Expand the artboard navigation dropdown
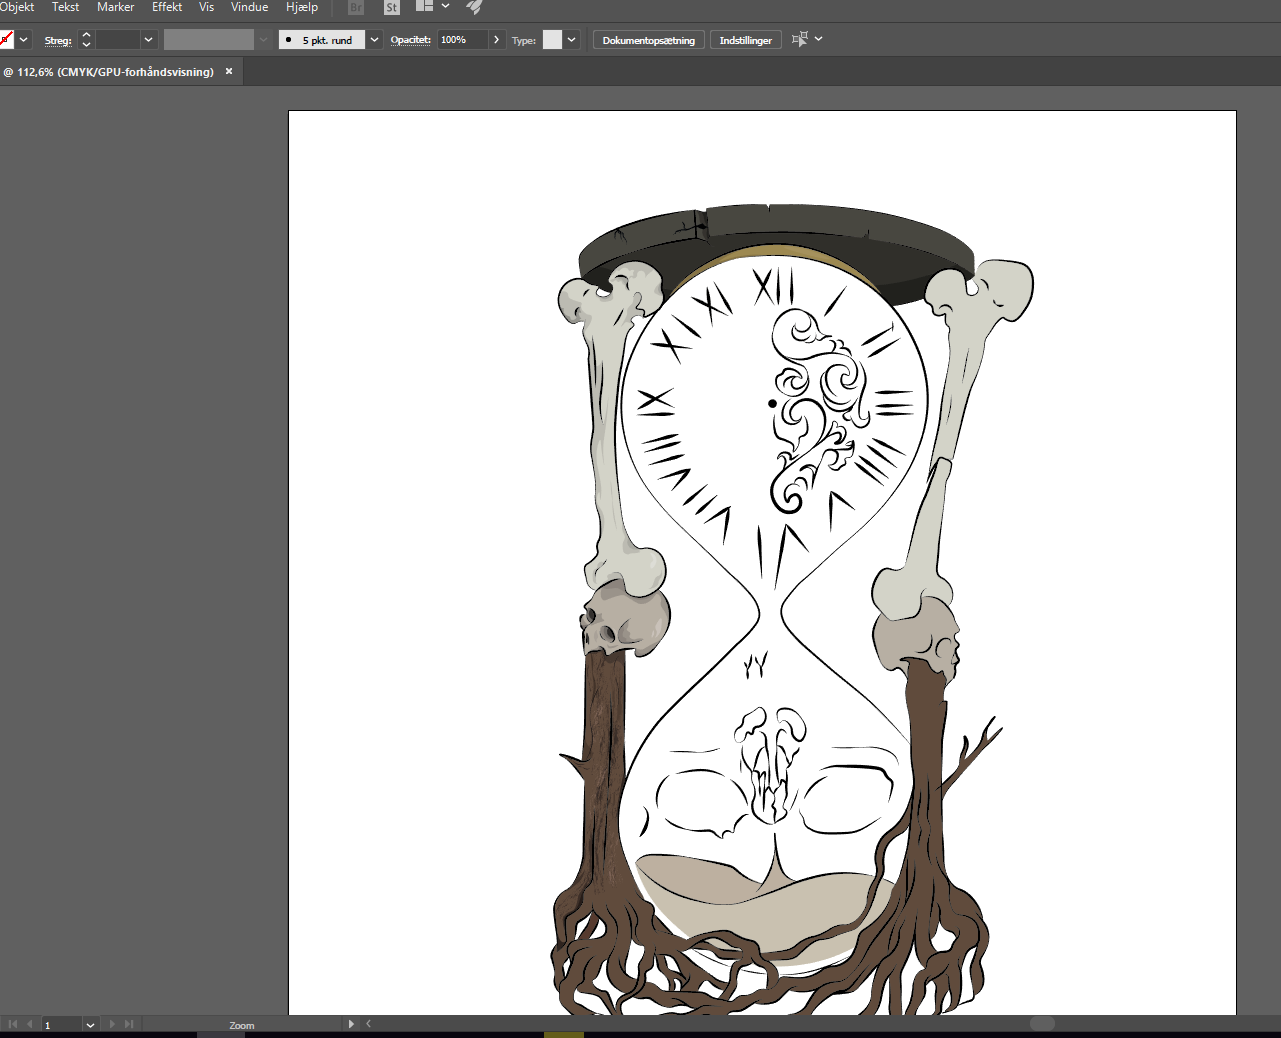The height and width of the screenshot is (1038, 1281). (x=90, y=1025)
